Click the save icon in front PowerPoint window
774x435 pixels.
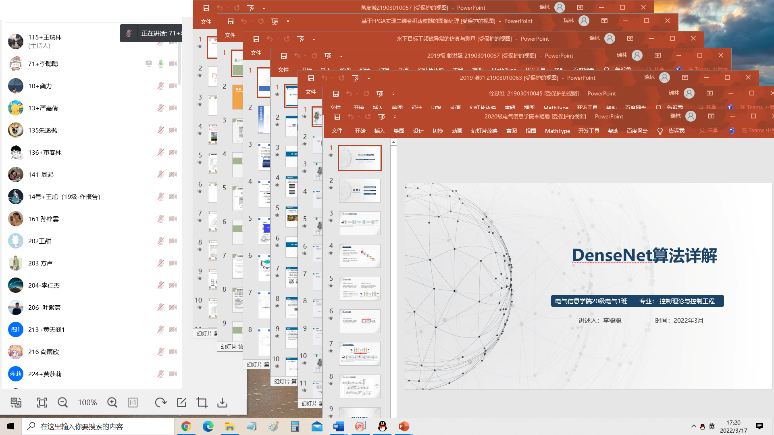pos(337,117)
